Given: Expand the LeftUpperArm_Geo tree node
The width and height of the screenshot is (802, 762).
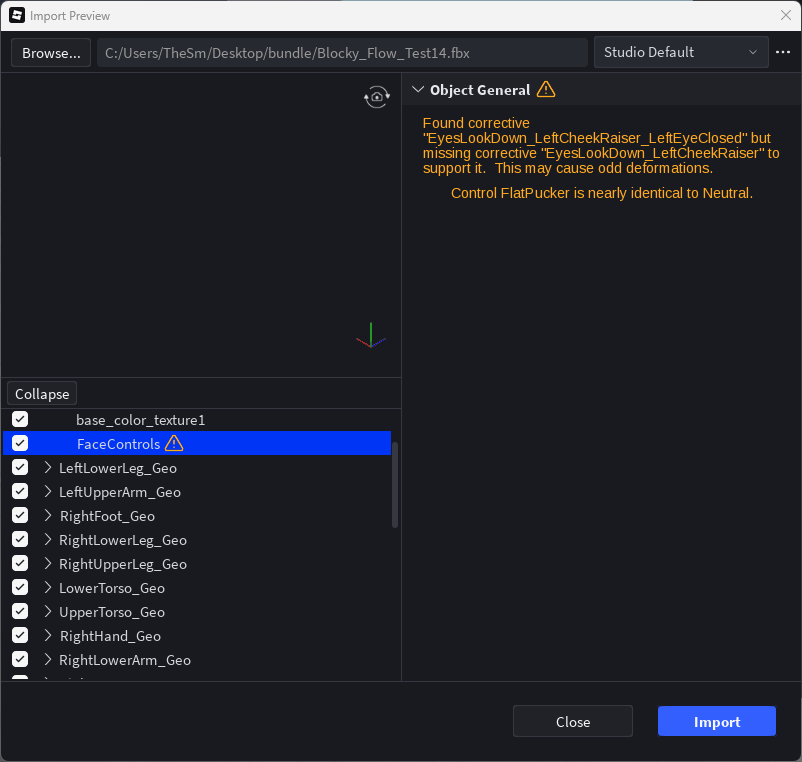Looking at the screenshot, I should click(48, 491).
